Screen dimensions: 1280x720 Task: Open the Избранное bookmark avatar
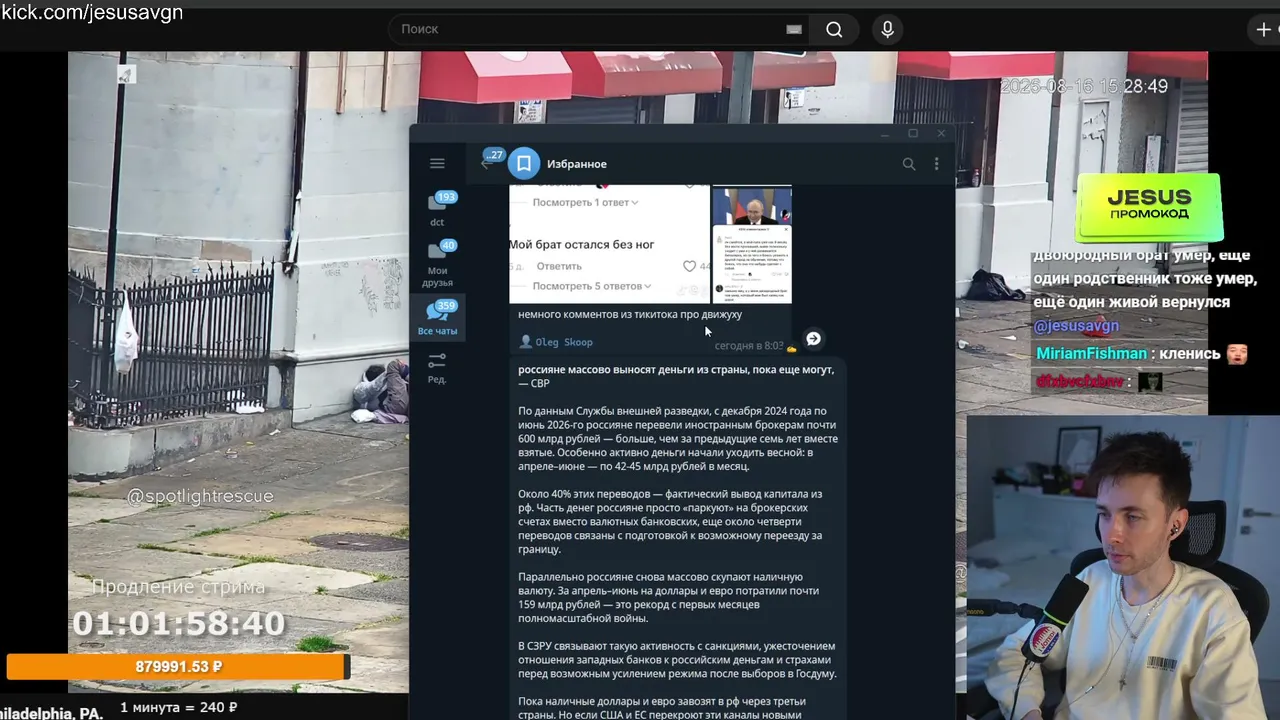click(524, 163)
